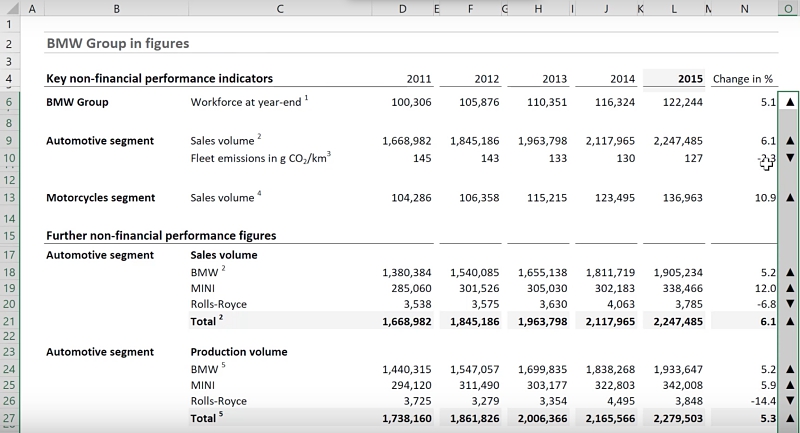
Task: Click the up arrow in production Total row
Action: [790, 418]
